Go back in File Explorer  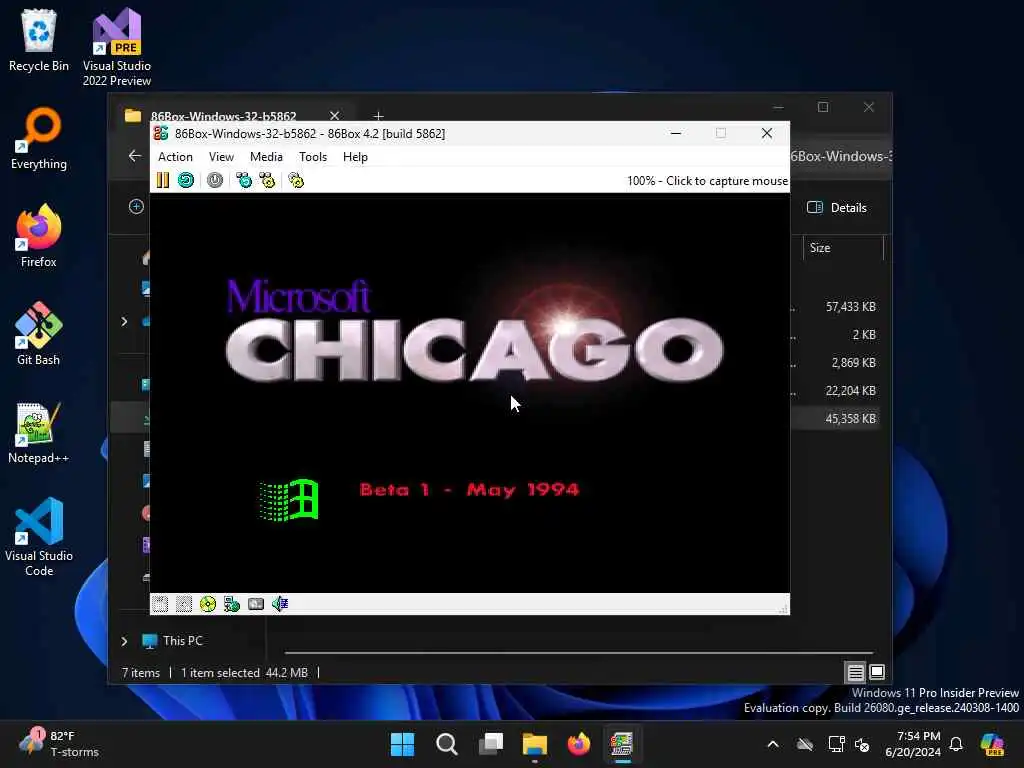click(x=135, y=156)
